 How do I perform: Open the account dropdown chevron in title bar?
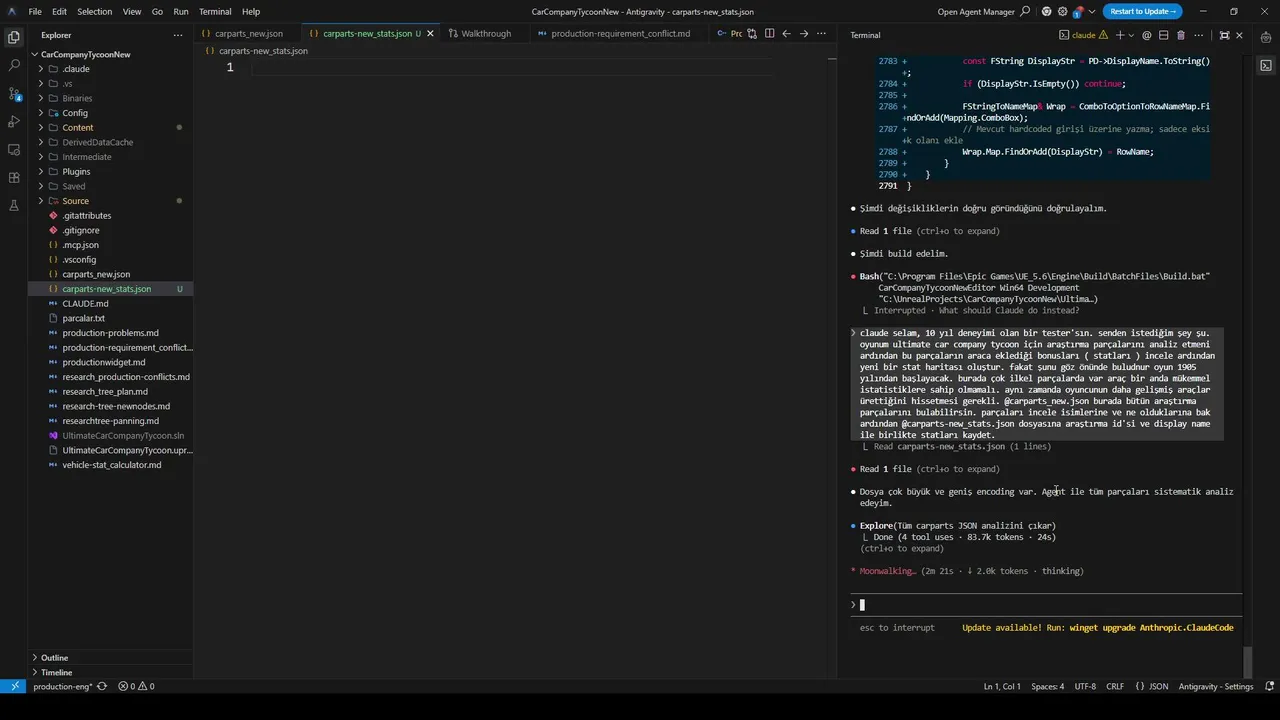pyautogui.click(x=1092, y=11)
